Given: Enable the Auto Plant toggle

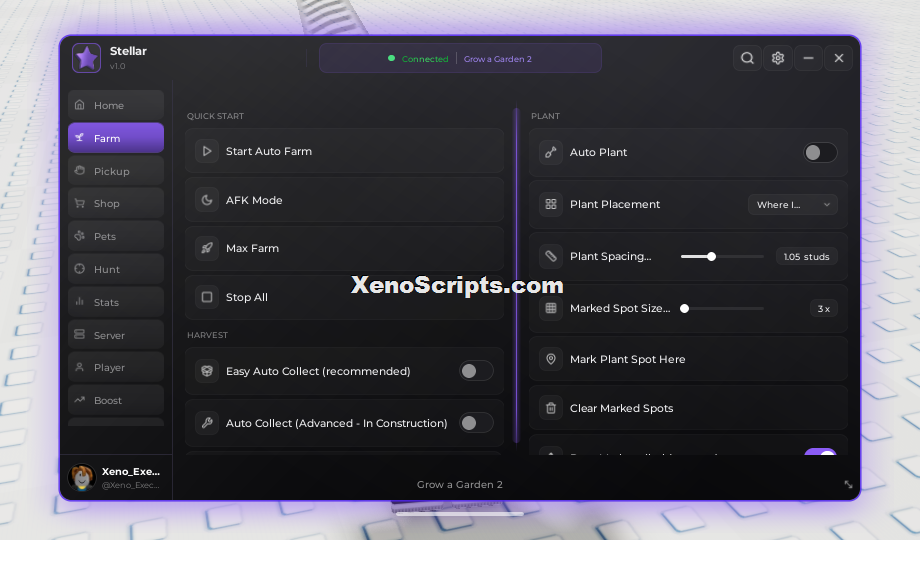Looking at the screenshot, I should [x=820, y=153].
